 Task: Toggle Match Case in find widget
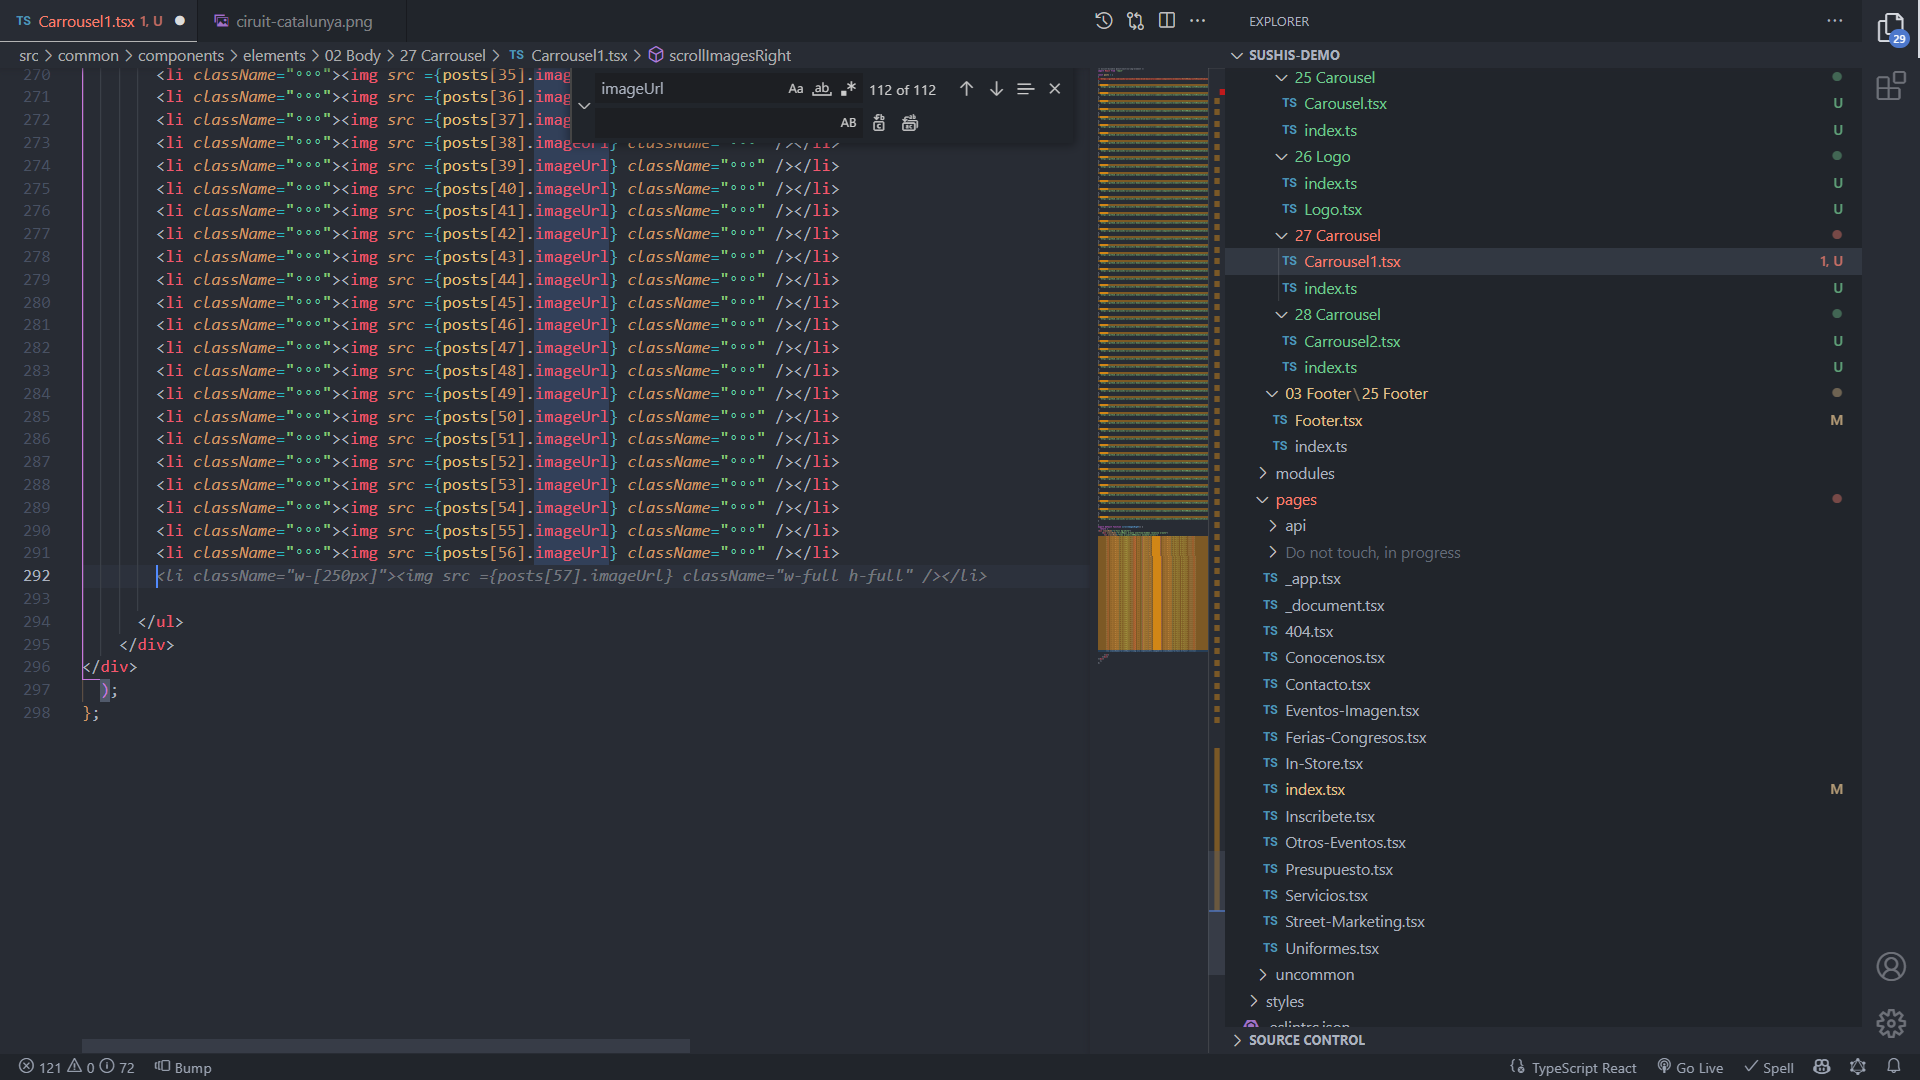tap(796, 89)
